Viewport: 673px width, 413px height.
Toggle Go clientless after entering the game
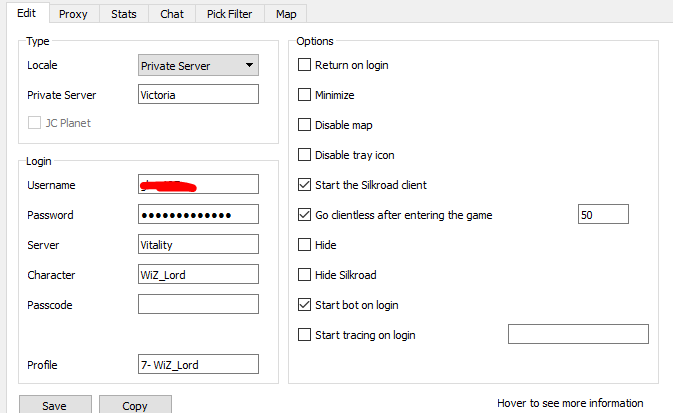pos(305,215)
